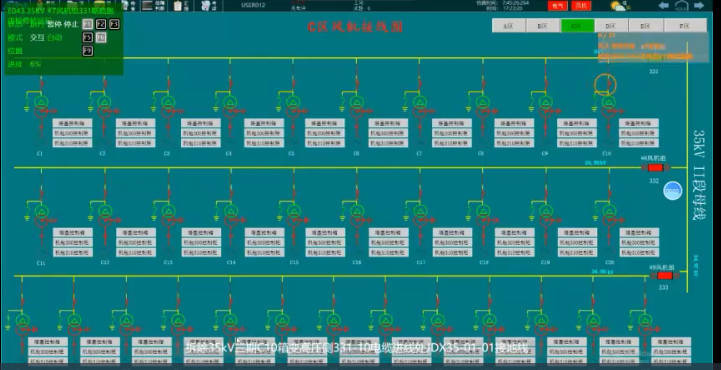This screenshot has width=721, height=370.
Task: Click the F2 pause key
Action: click(x=101, y=24)
